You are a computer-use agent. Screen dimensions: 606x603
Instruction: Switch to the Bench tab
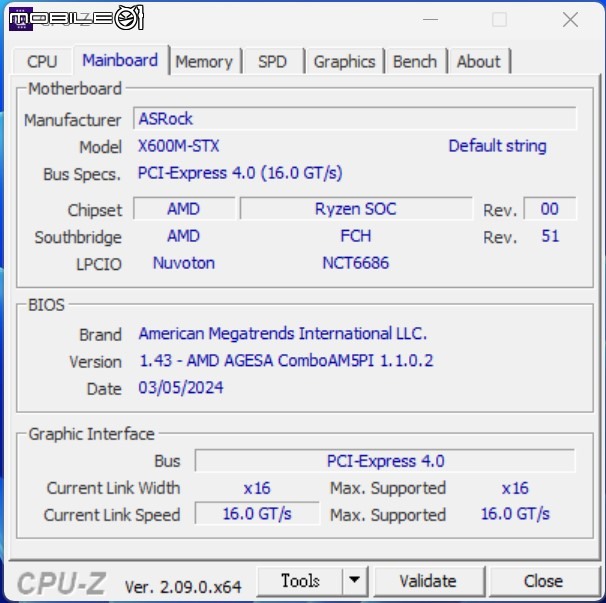coord(415,61)
